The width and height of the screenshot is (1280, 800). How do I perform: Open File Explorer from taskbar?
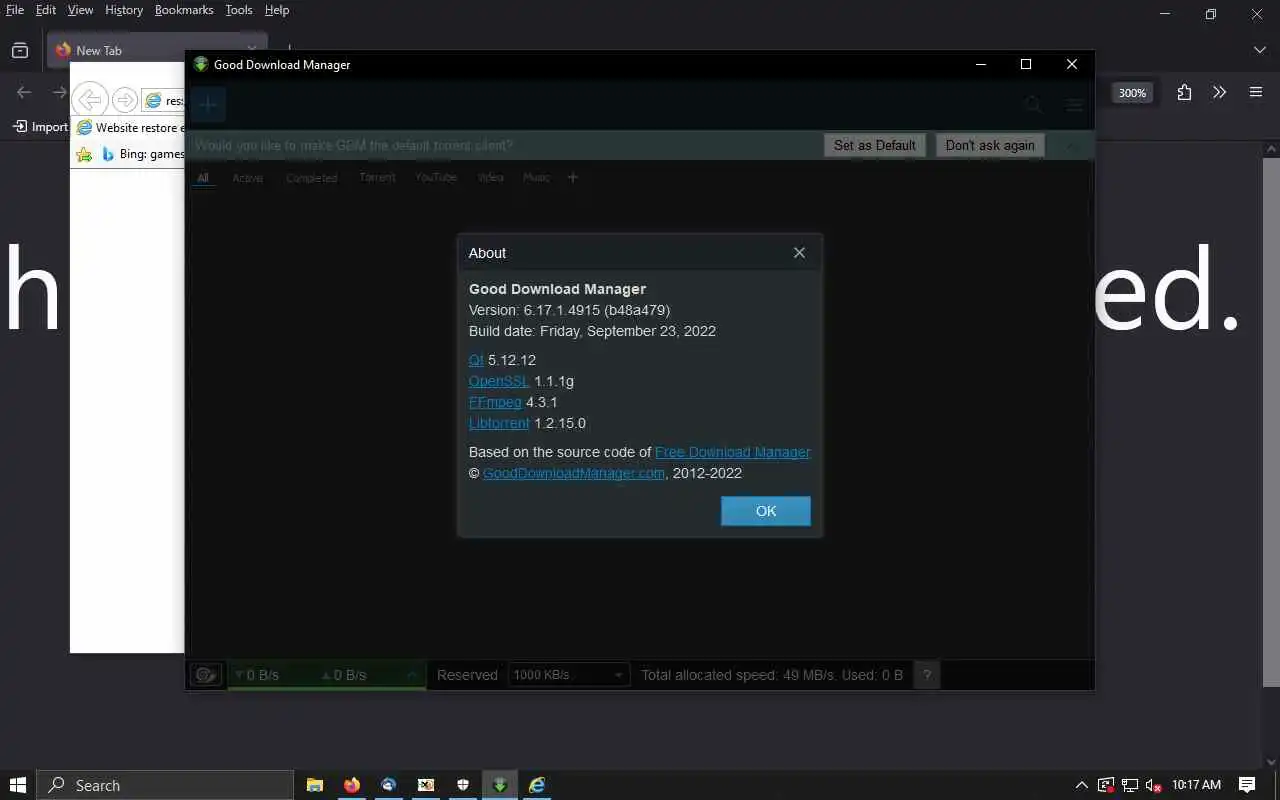[314, 785]
